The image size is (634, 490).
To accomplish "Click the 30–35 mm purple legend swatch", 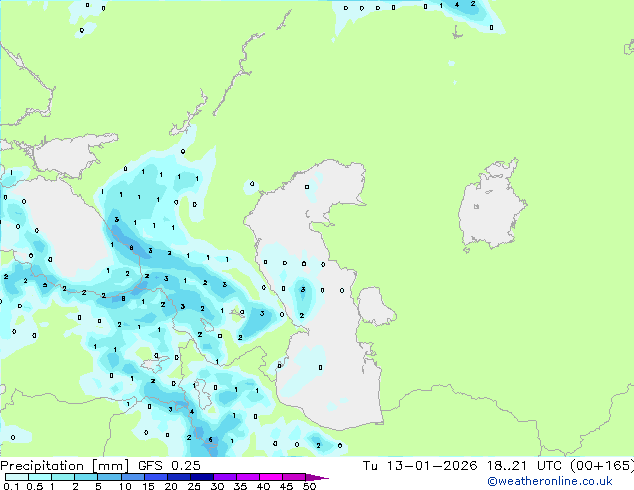I will (x=224, y=477).
